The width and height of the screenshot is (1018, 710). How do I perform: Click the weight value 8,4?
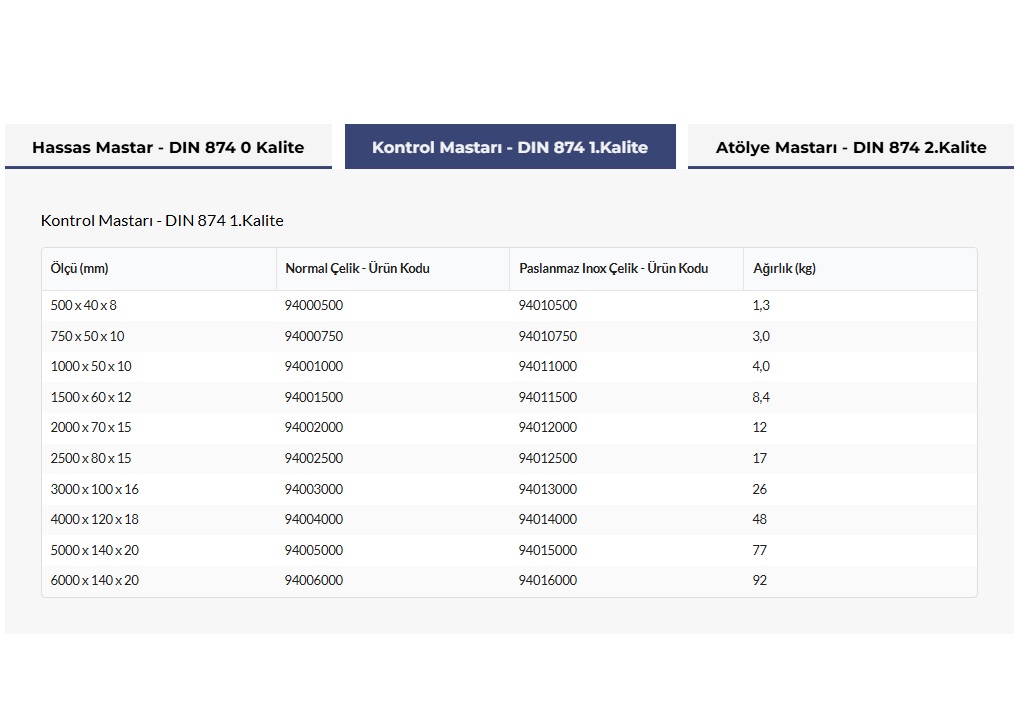click(x=761, y=398)
